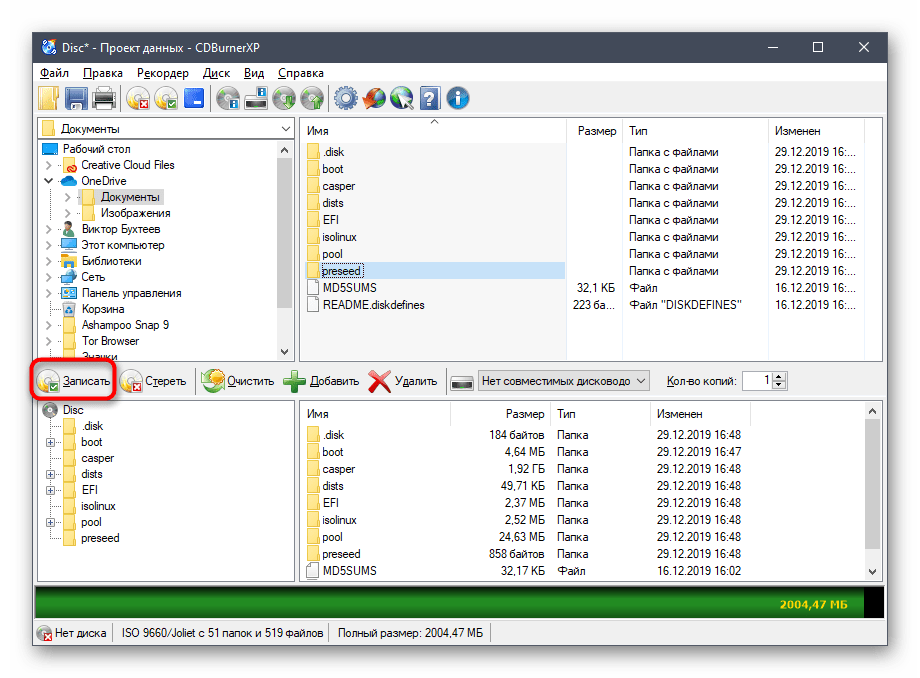Expand the boot folder in Disc tree
920x678 pixels.
(50, 442)
